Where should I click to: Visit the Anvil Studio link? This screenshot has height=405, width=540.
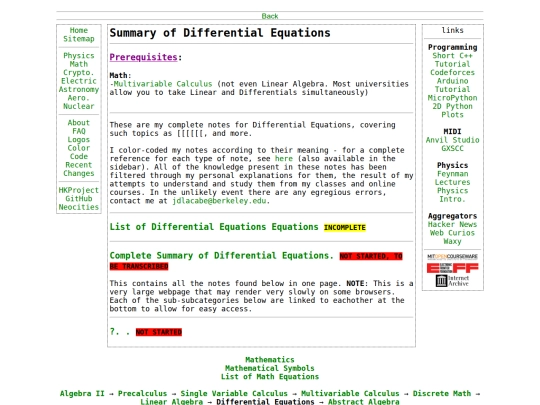pos(452,140)
